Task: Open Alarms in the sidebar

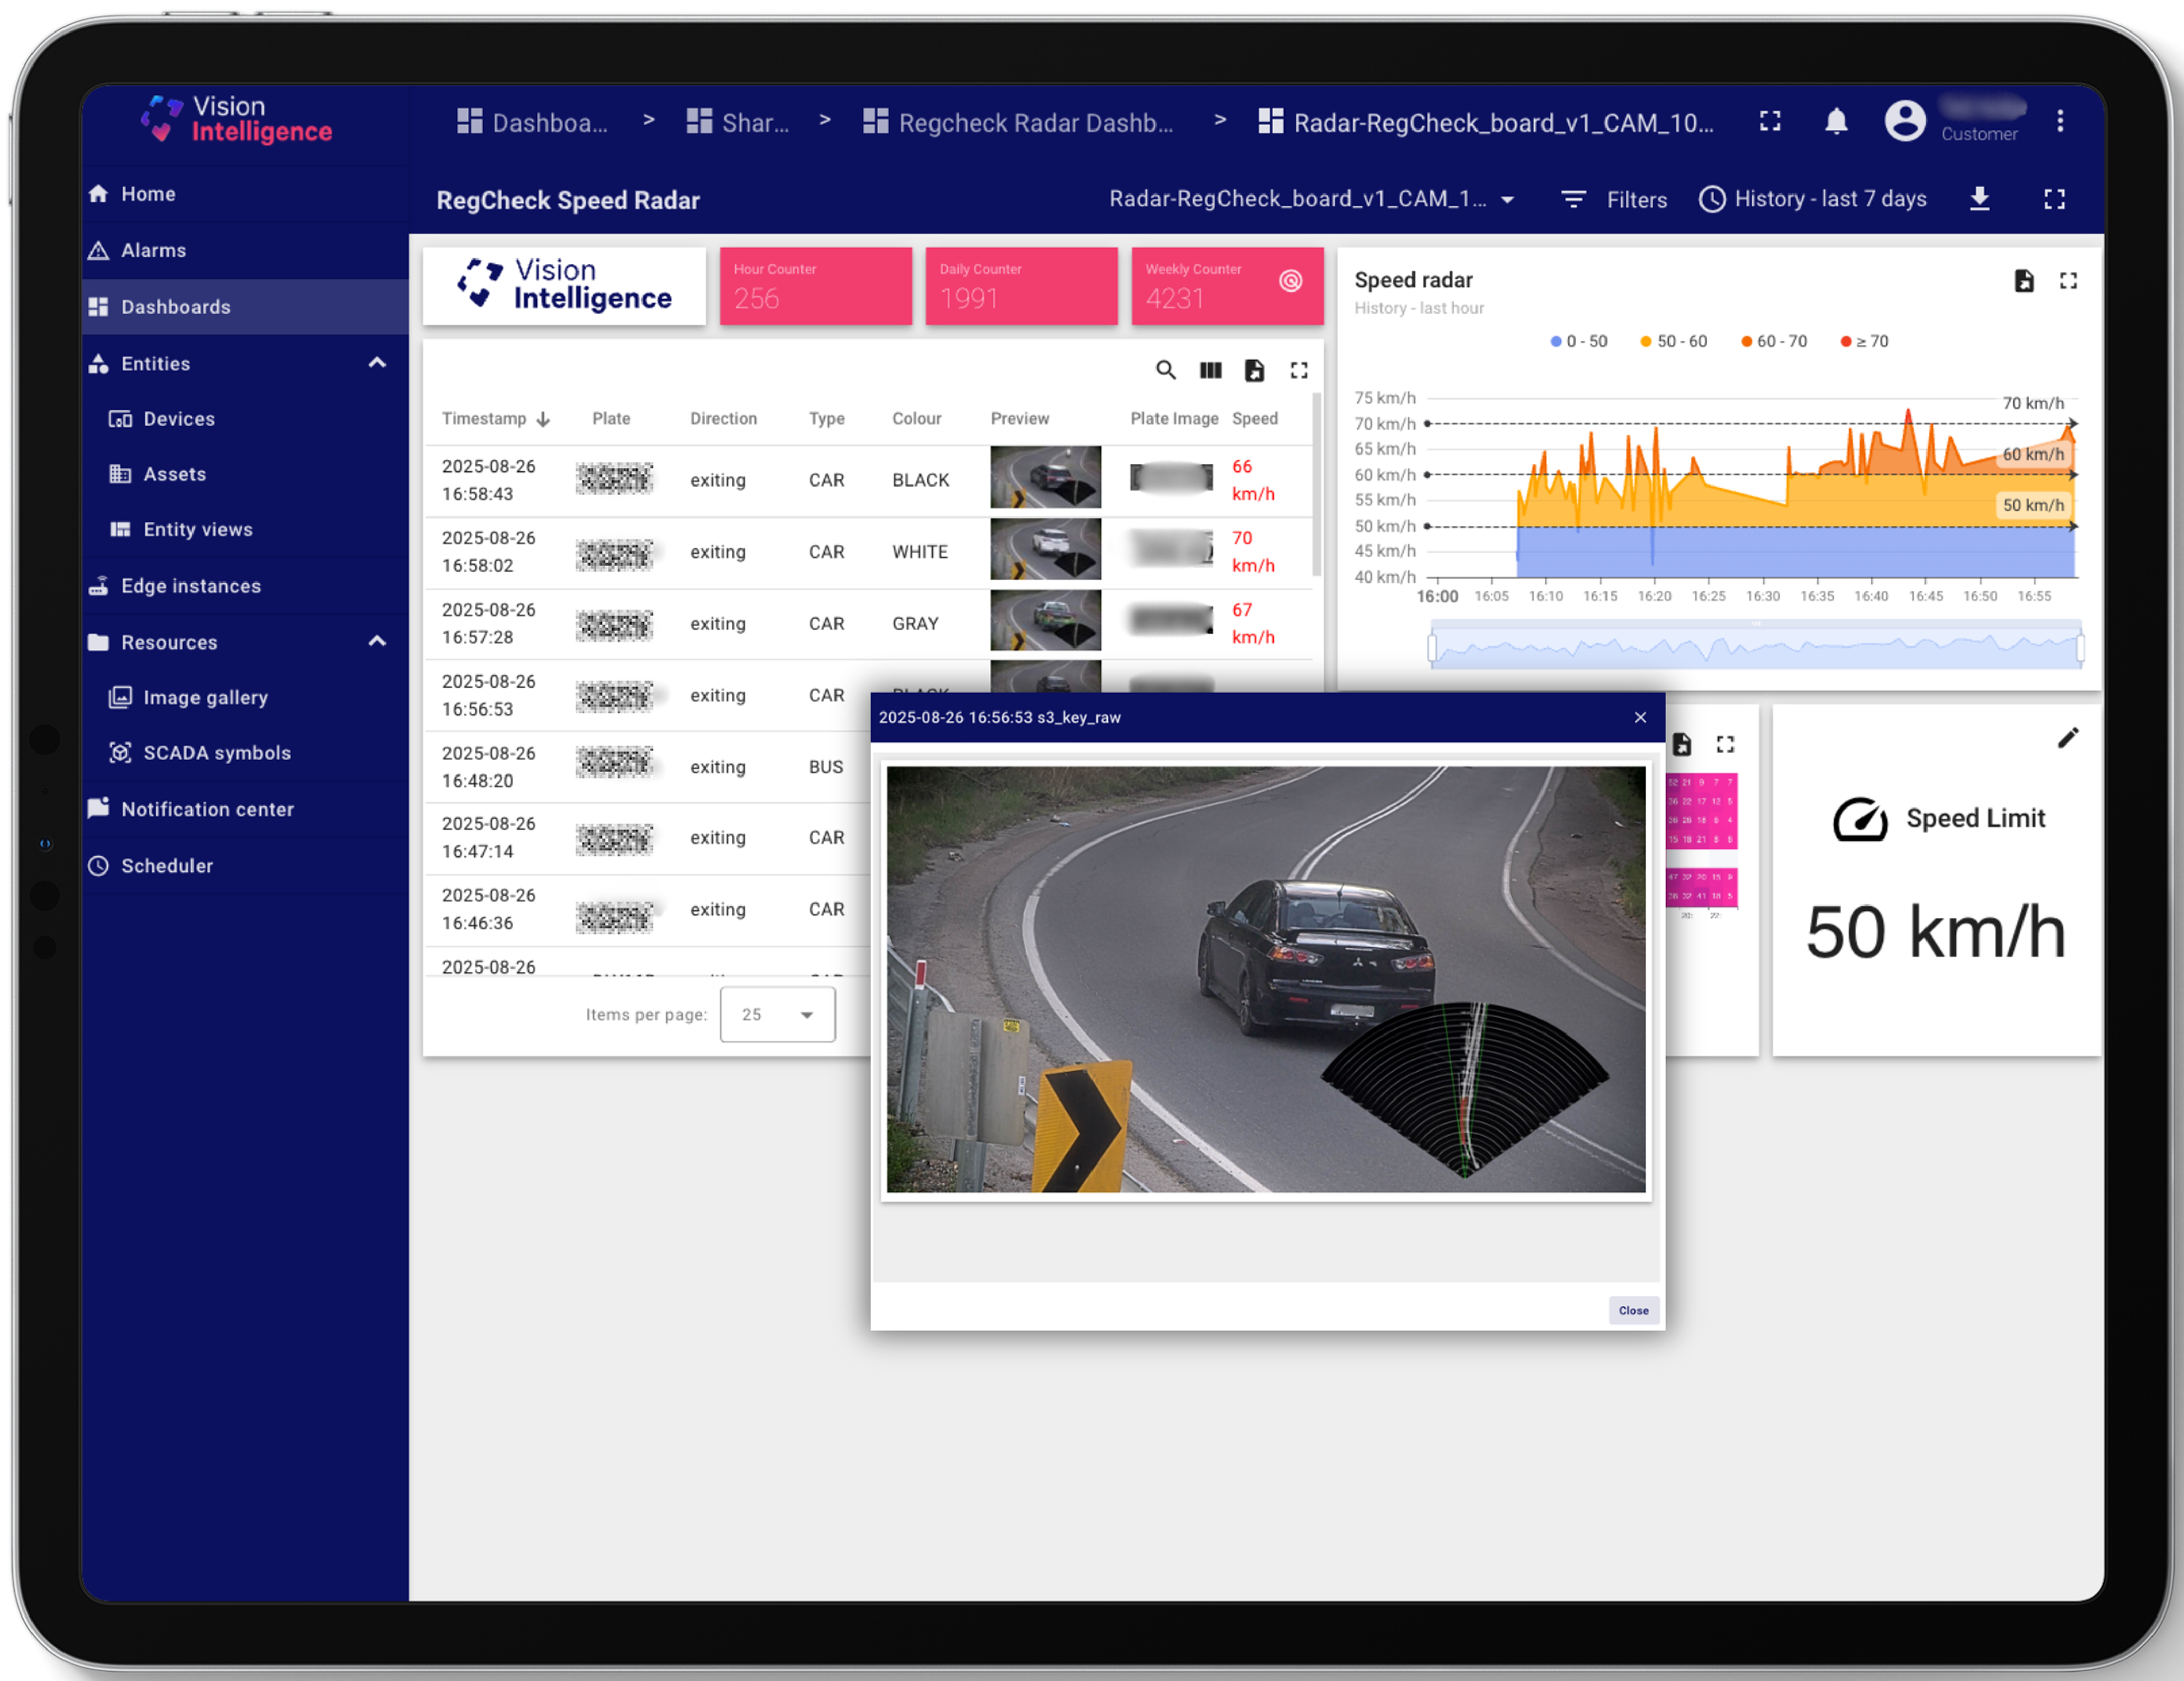Action: coord(153,251)
